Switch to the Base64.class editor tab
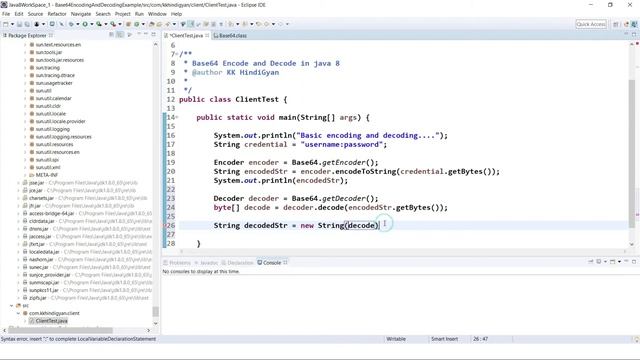 (x=230, y=36)
